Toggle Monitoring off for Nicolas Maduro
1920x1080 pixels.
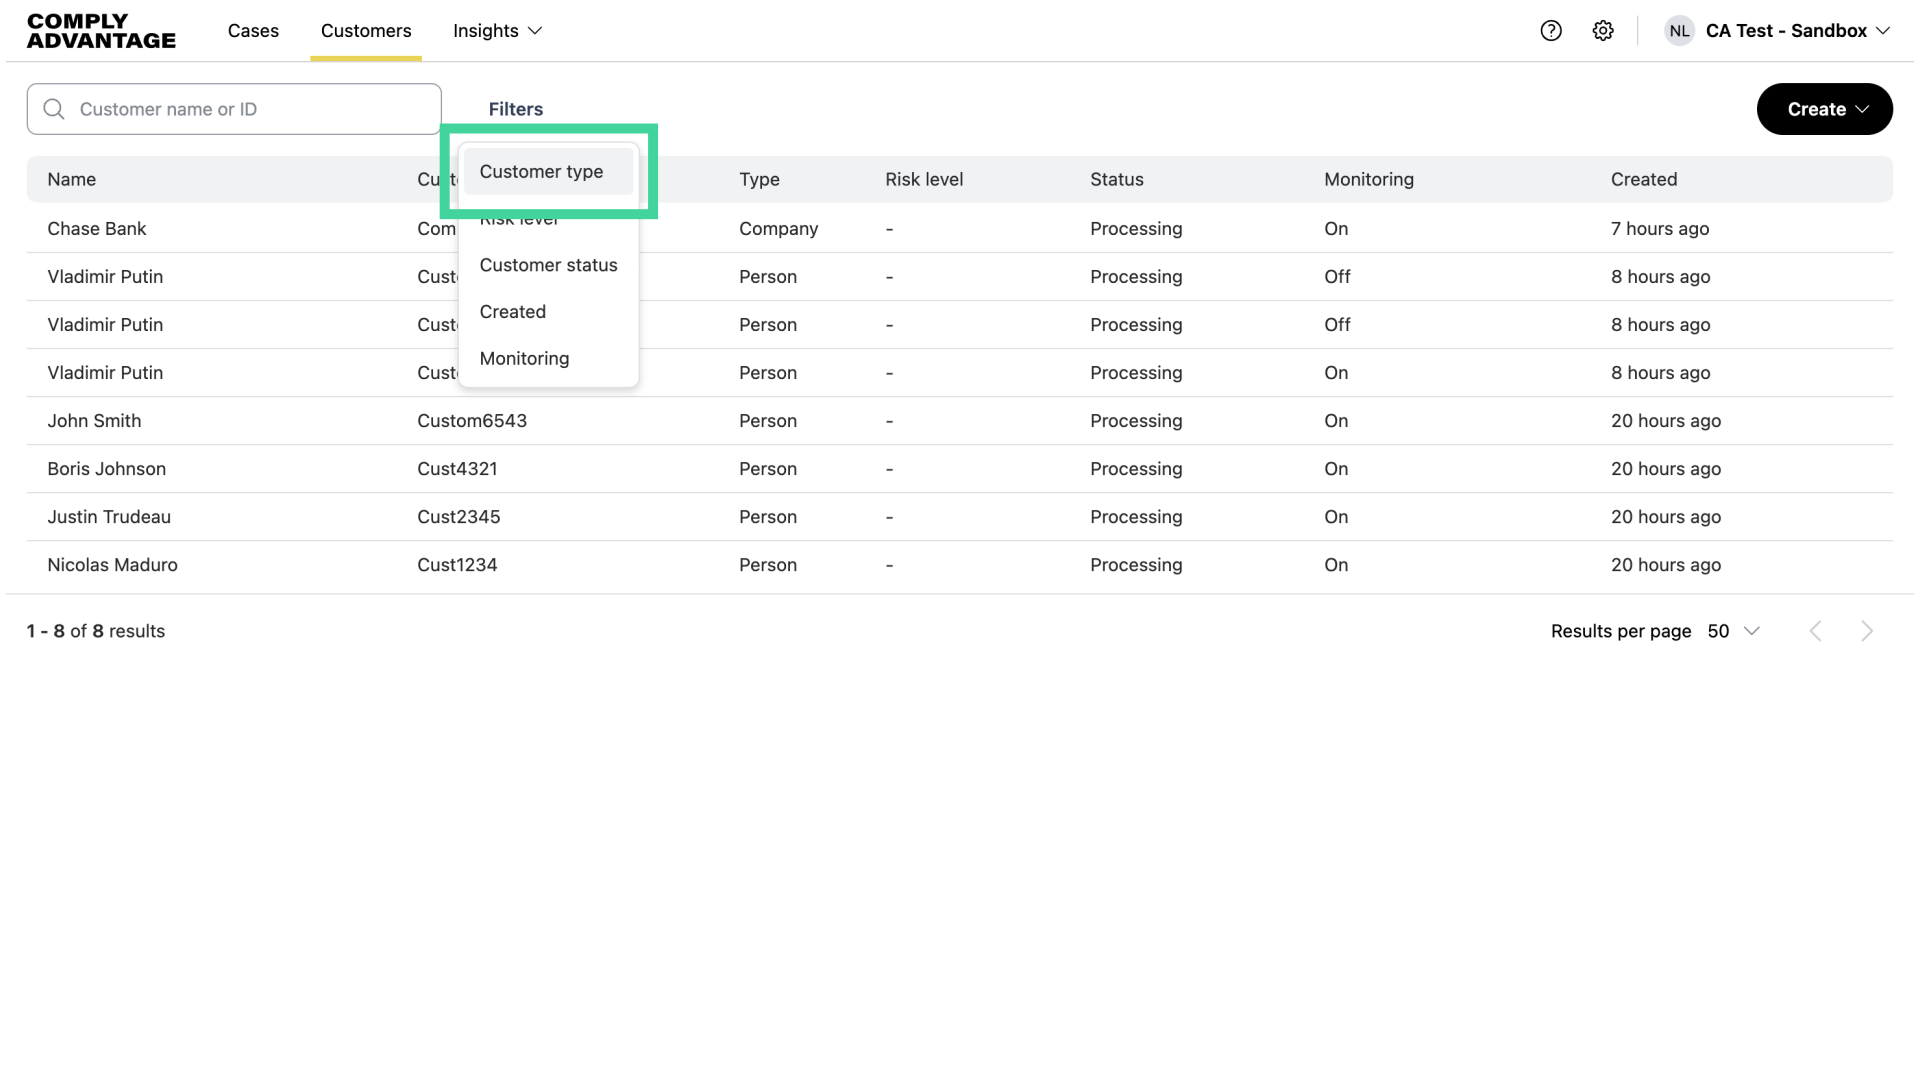tap(1336, 565)
